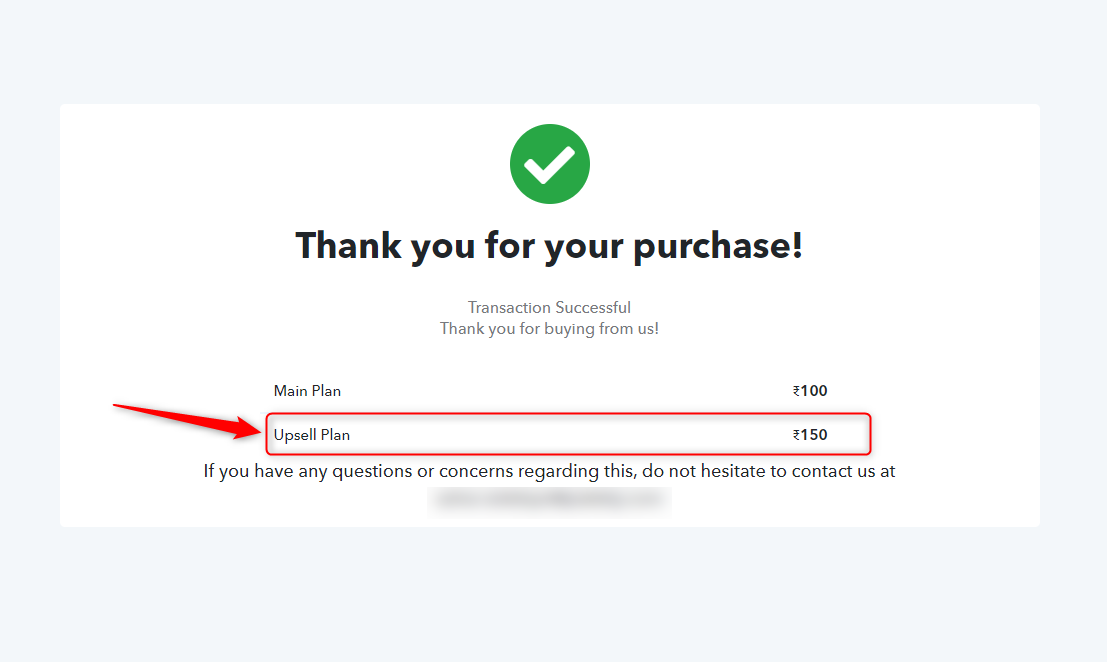The width and height of the screenshot is (1107, 662).
Task: Click the word 'Thank' in the main heading
Action: click(x=349, y=245)
